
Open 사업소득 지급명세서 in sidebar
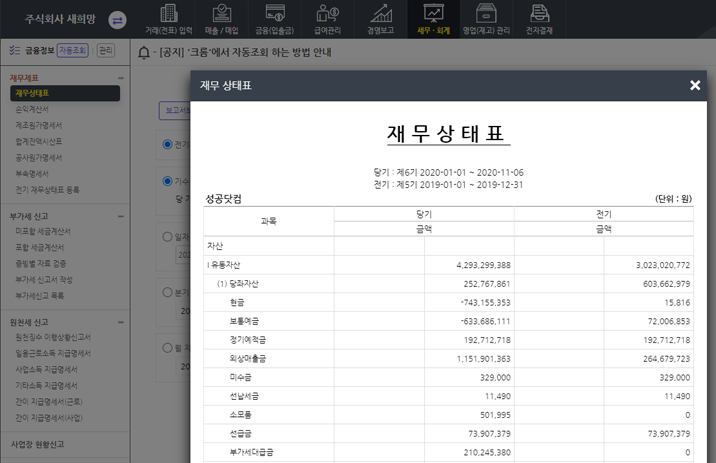click(46, 369)
